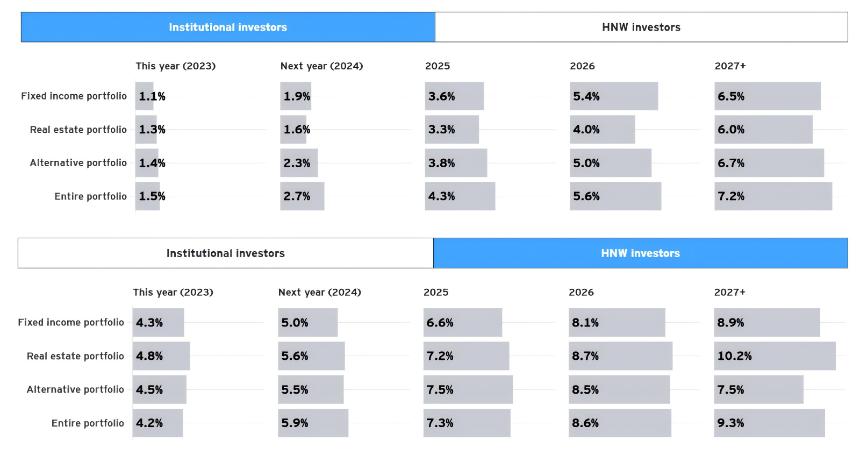Image resolution: width=860 pixels, height=469 pixels.
Task: Click the 4.0% Real estate 2026 bar
Action: pyautogui.click(x=602, y=129)
